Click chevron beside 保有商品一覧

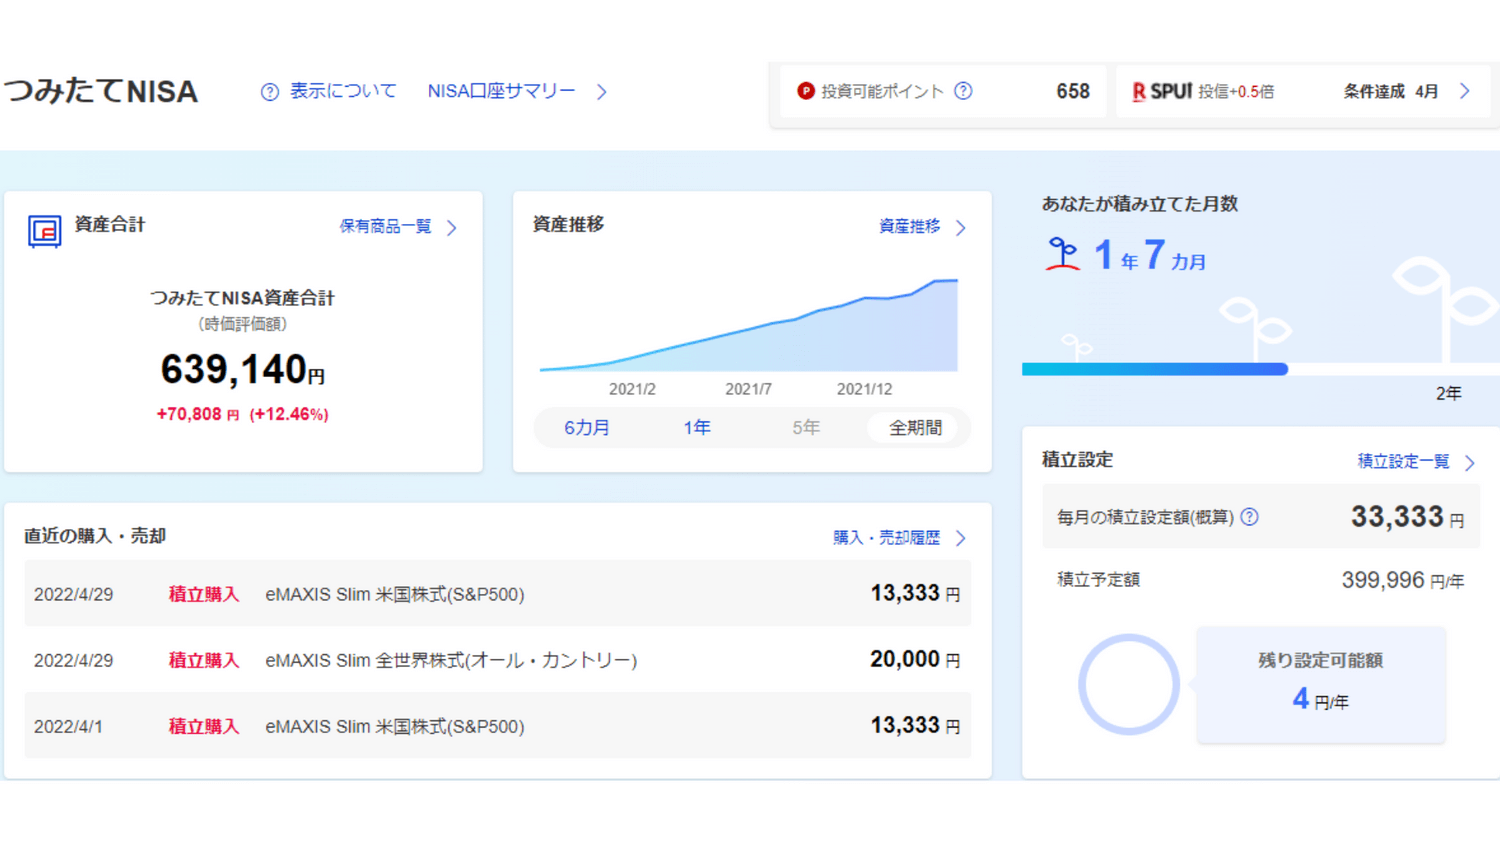452,228
